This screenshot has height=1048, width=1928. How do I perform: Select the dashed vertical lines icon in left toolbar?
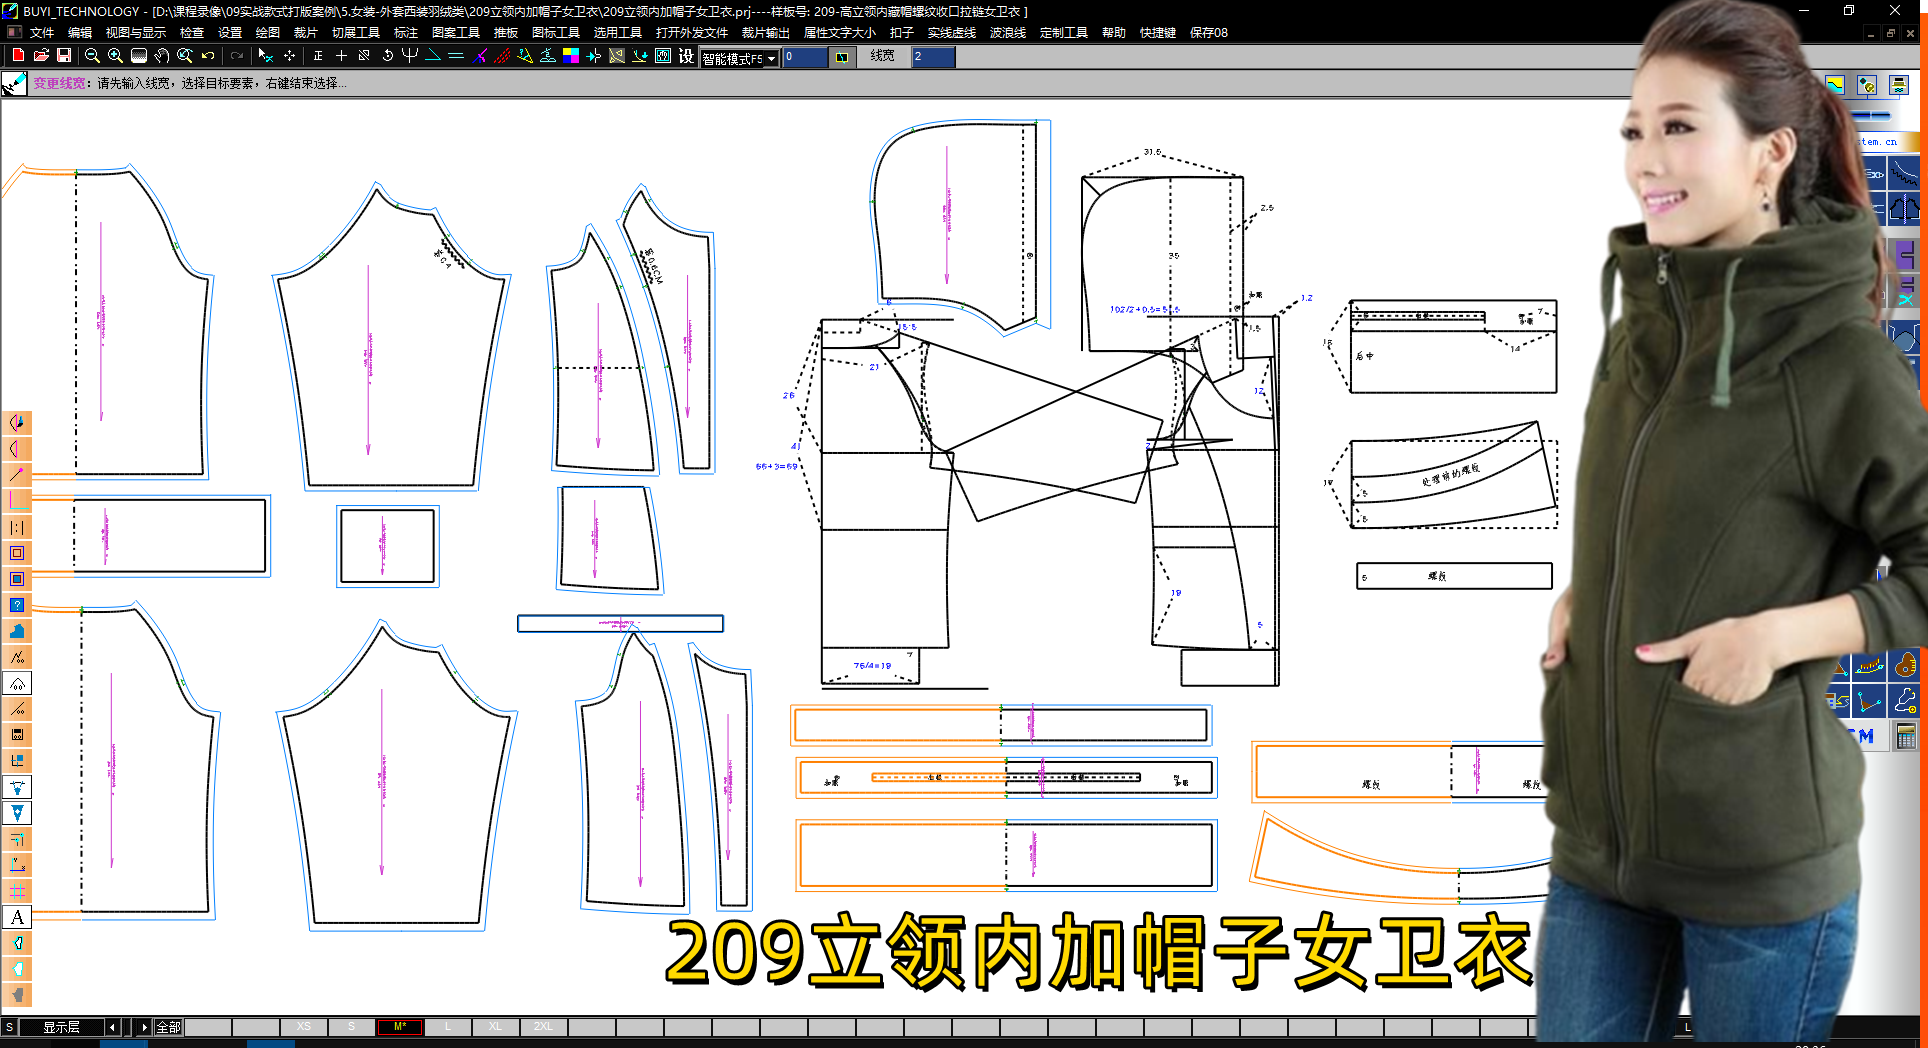[x=18, y=527]
